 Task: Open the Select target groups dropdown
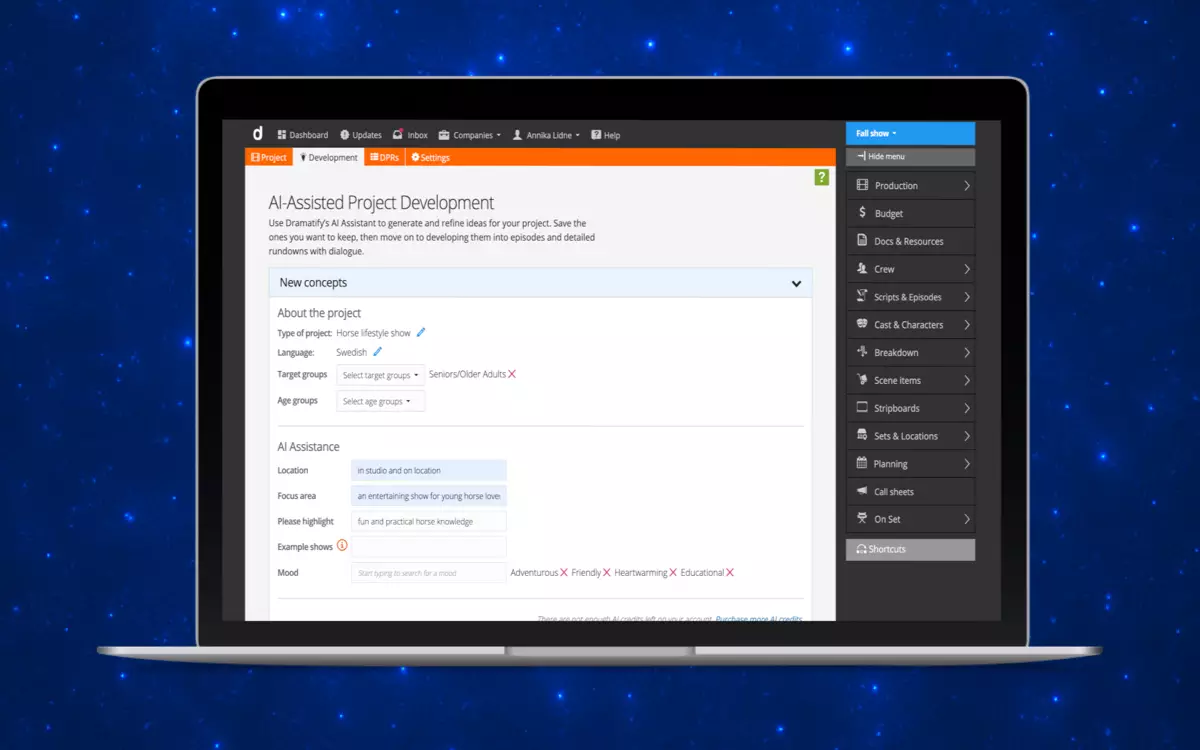click(380, 375)
